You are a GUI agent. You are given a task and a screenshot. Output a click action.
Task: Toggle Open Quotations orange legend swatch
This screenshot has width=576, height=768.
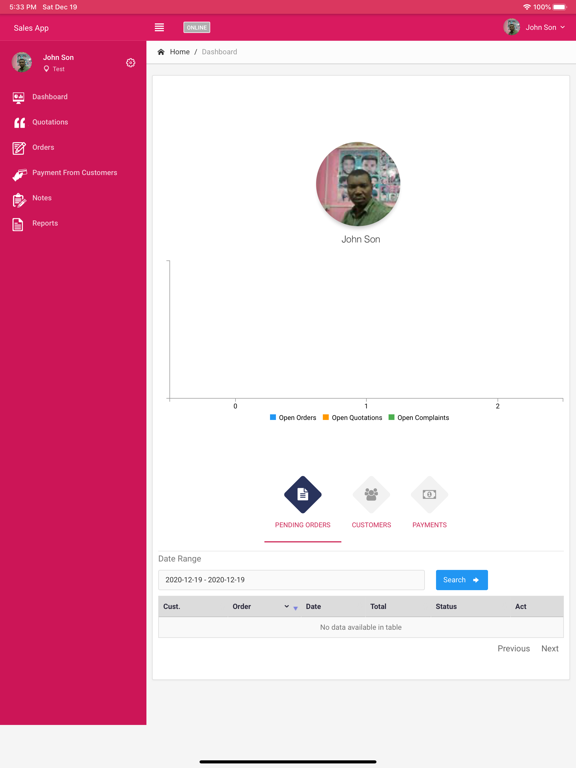coord(326,417)
